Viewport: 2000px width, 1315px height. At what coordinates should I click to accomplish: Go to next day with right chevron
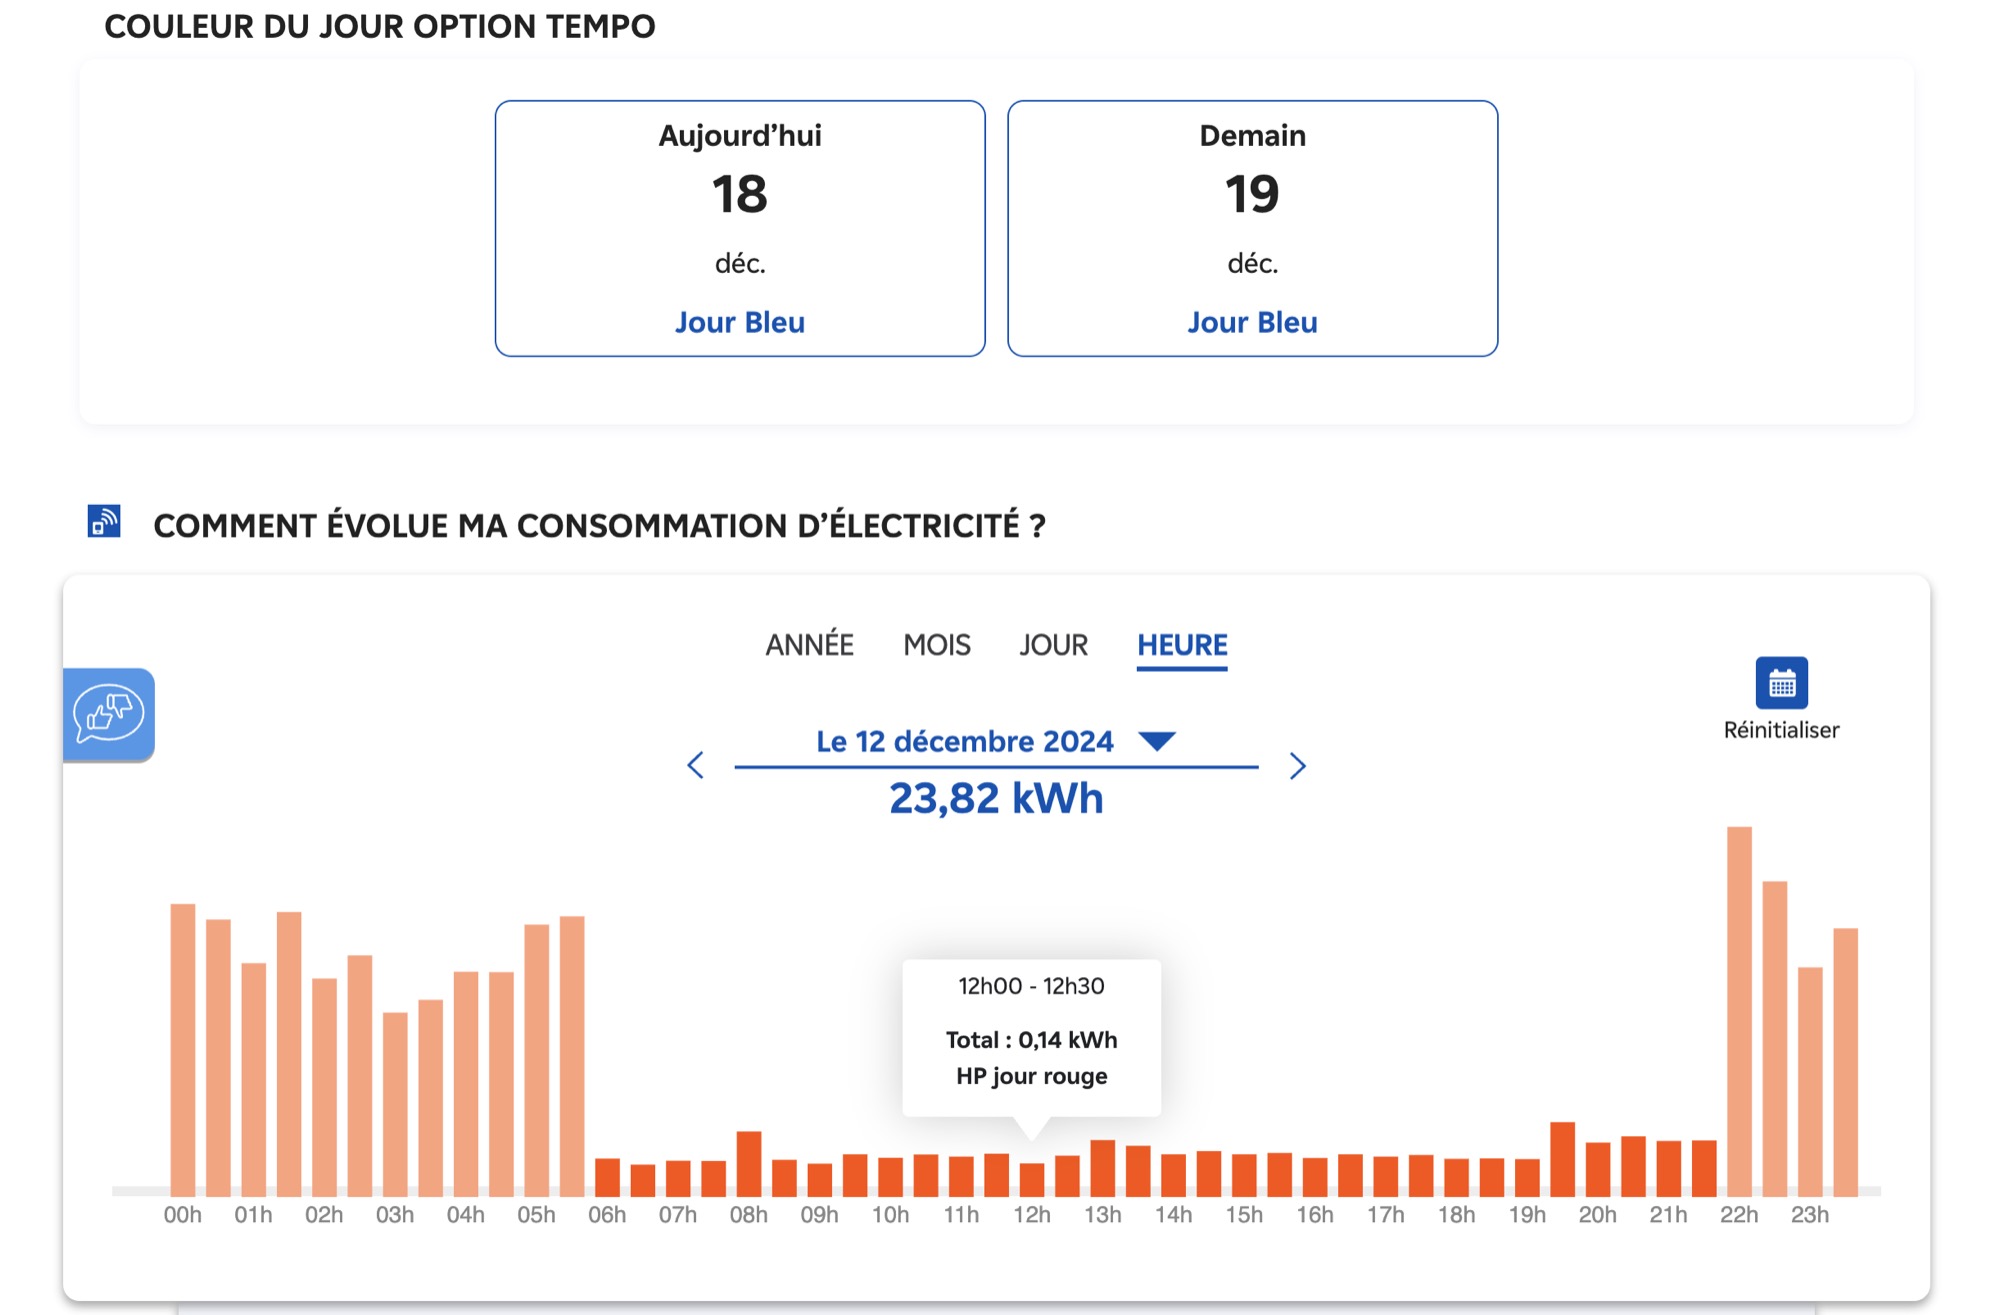(x=1297, y=766)
